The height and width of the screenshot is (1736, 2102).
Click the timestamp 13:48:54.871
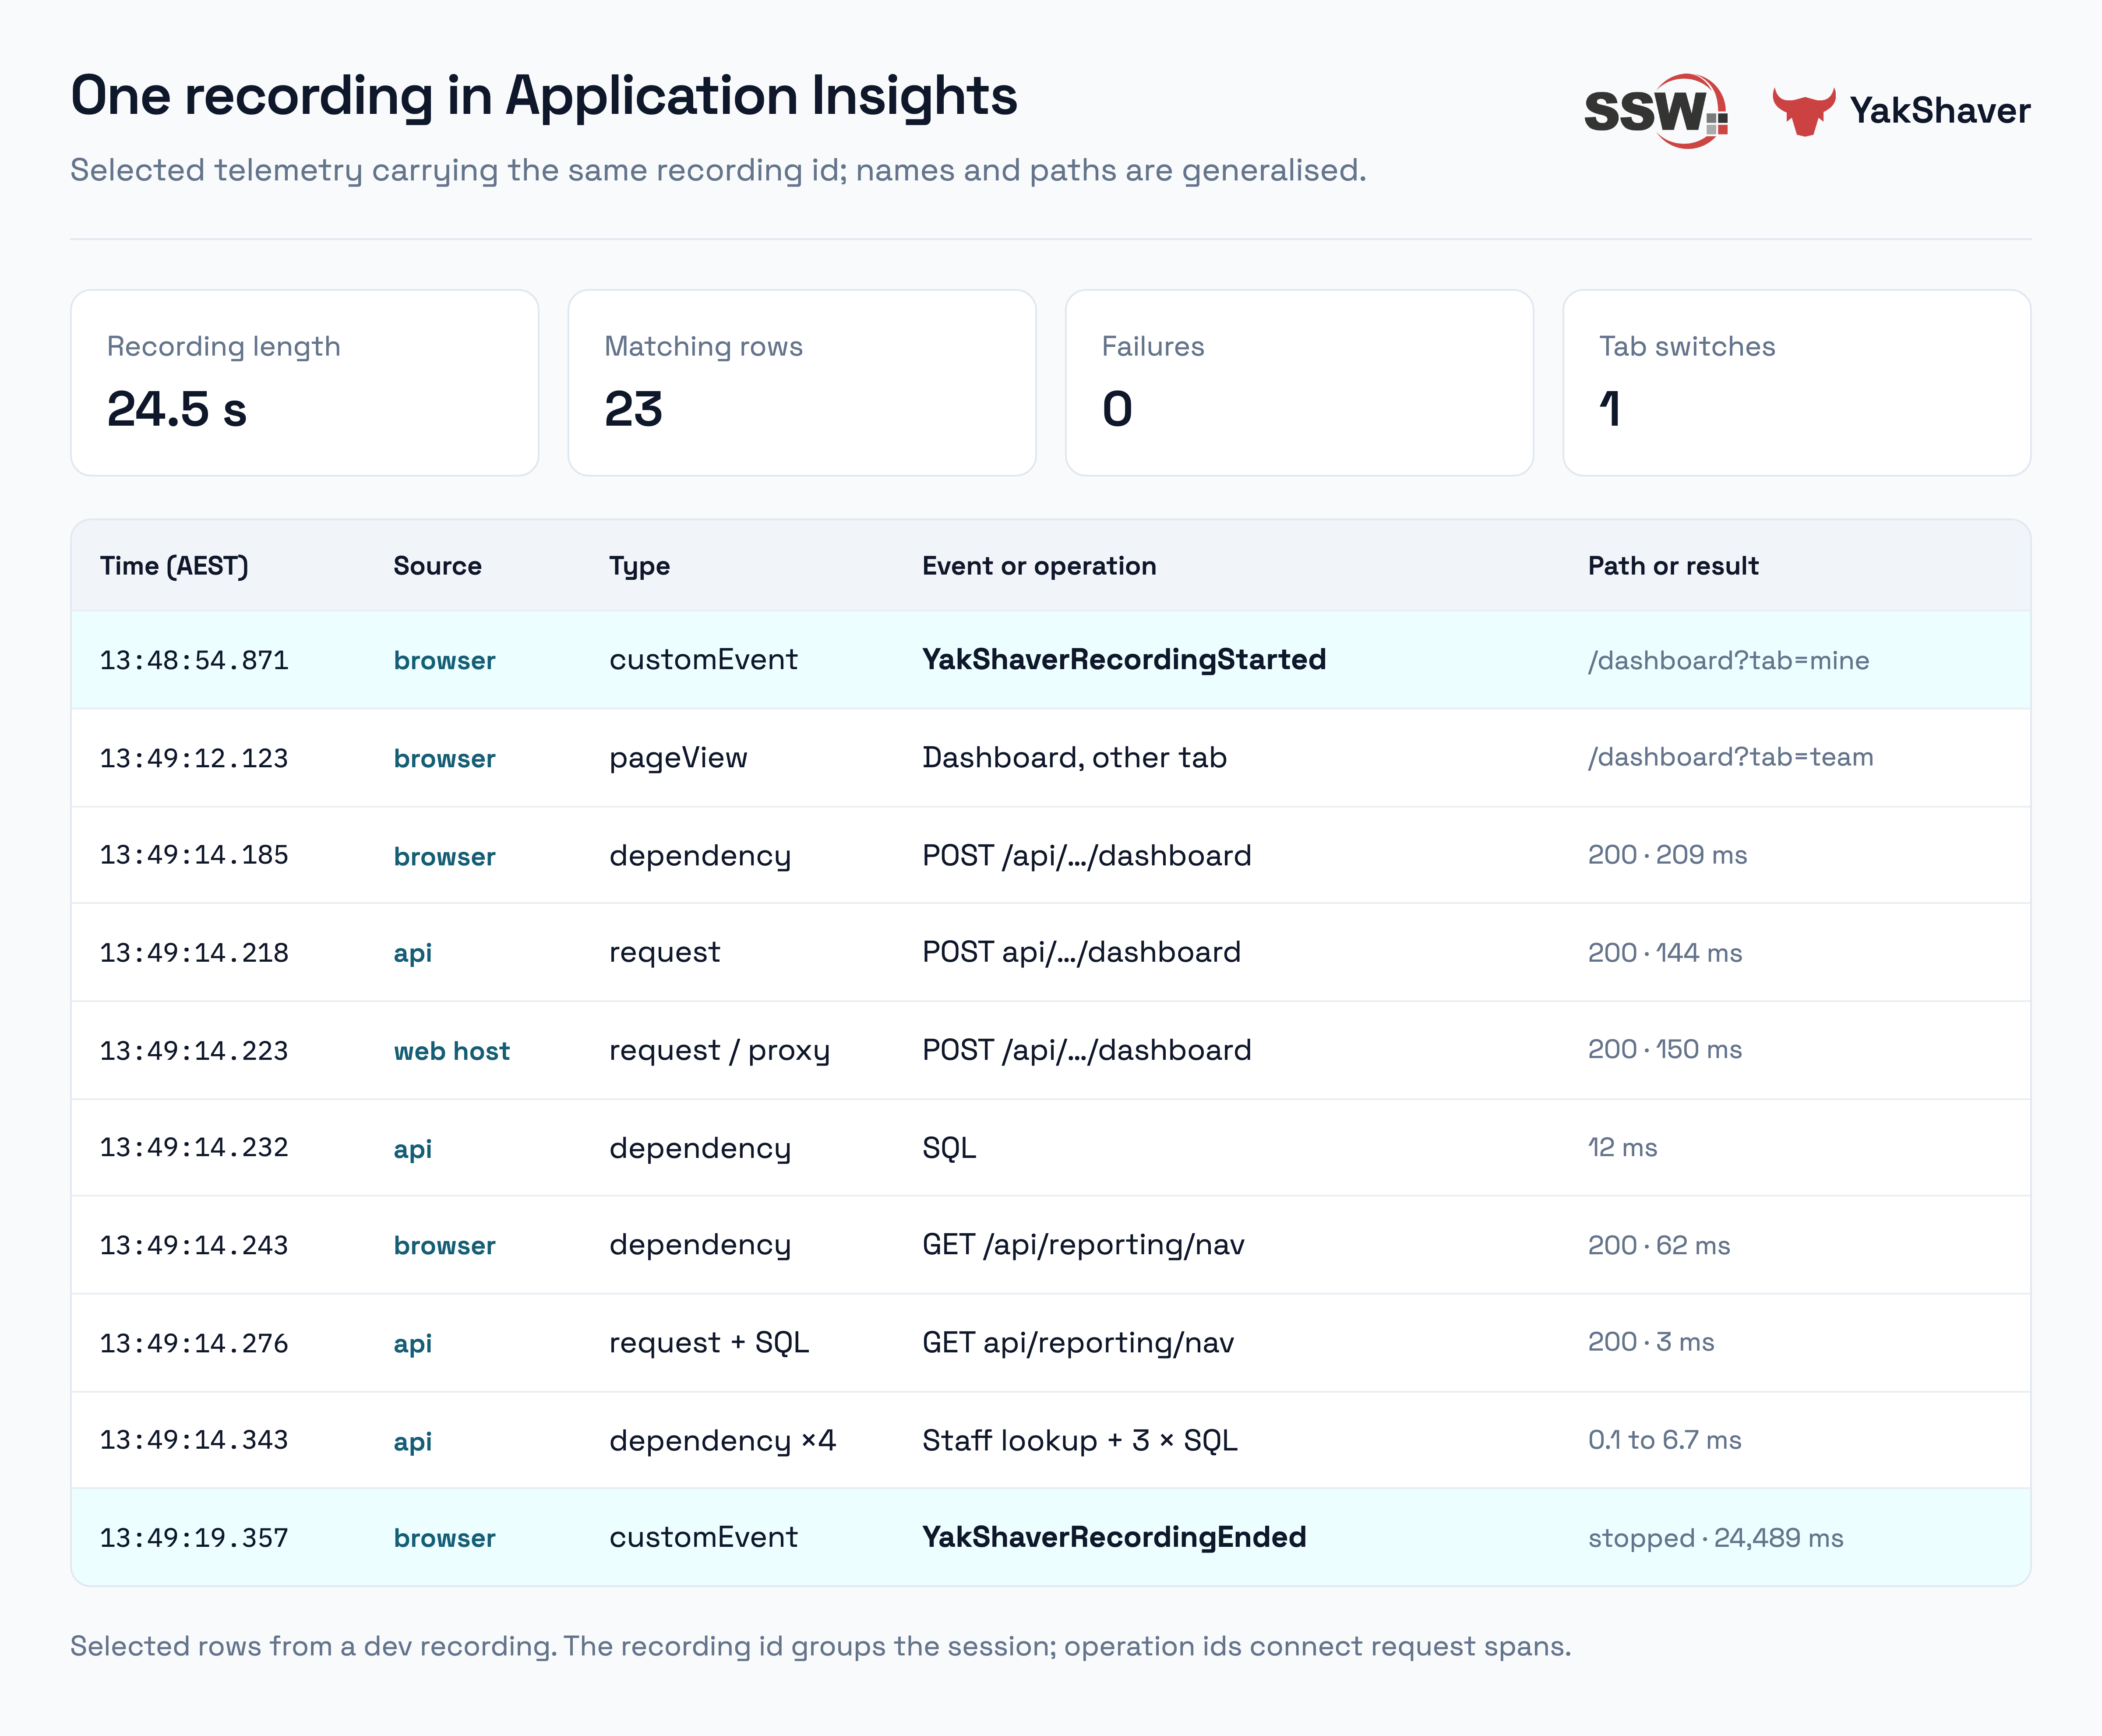coord(194,660)
